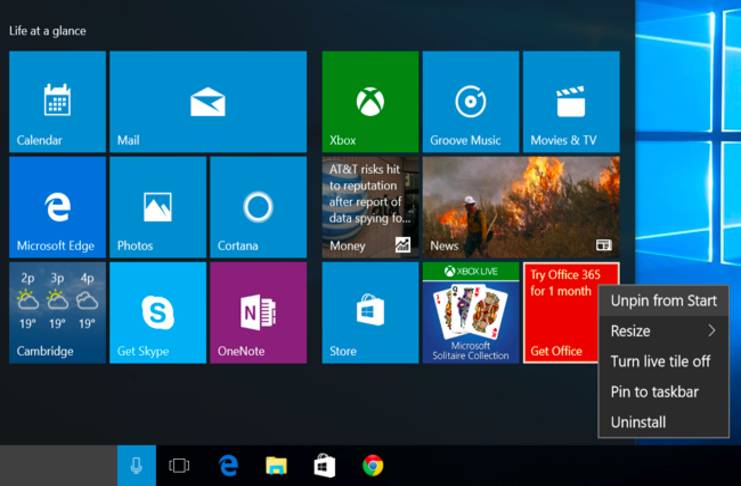
Task: Open the Money news tile
Action: click(x=370, y=207)
